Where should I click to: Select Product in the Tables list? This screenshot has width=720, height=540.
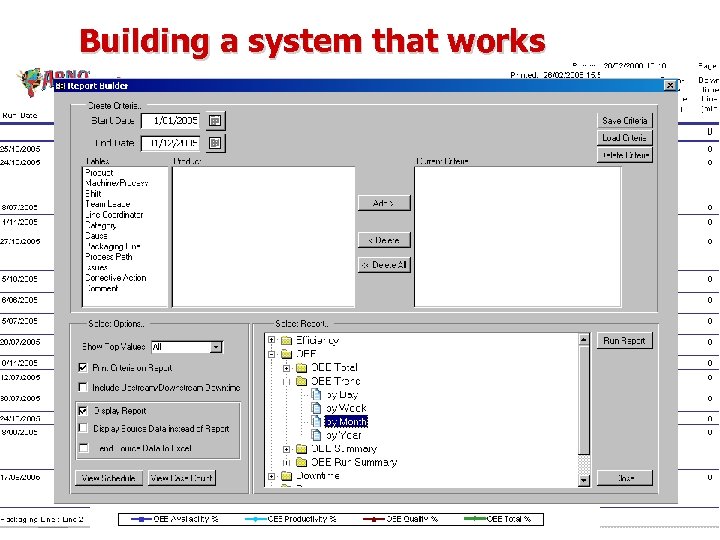coord(99,173)
